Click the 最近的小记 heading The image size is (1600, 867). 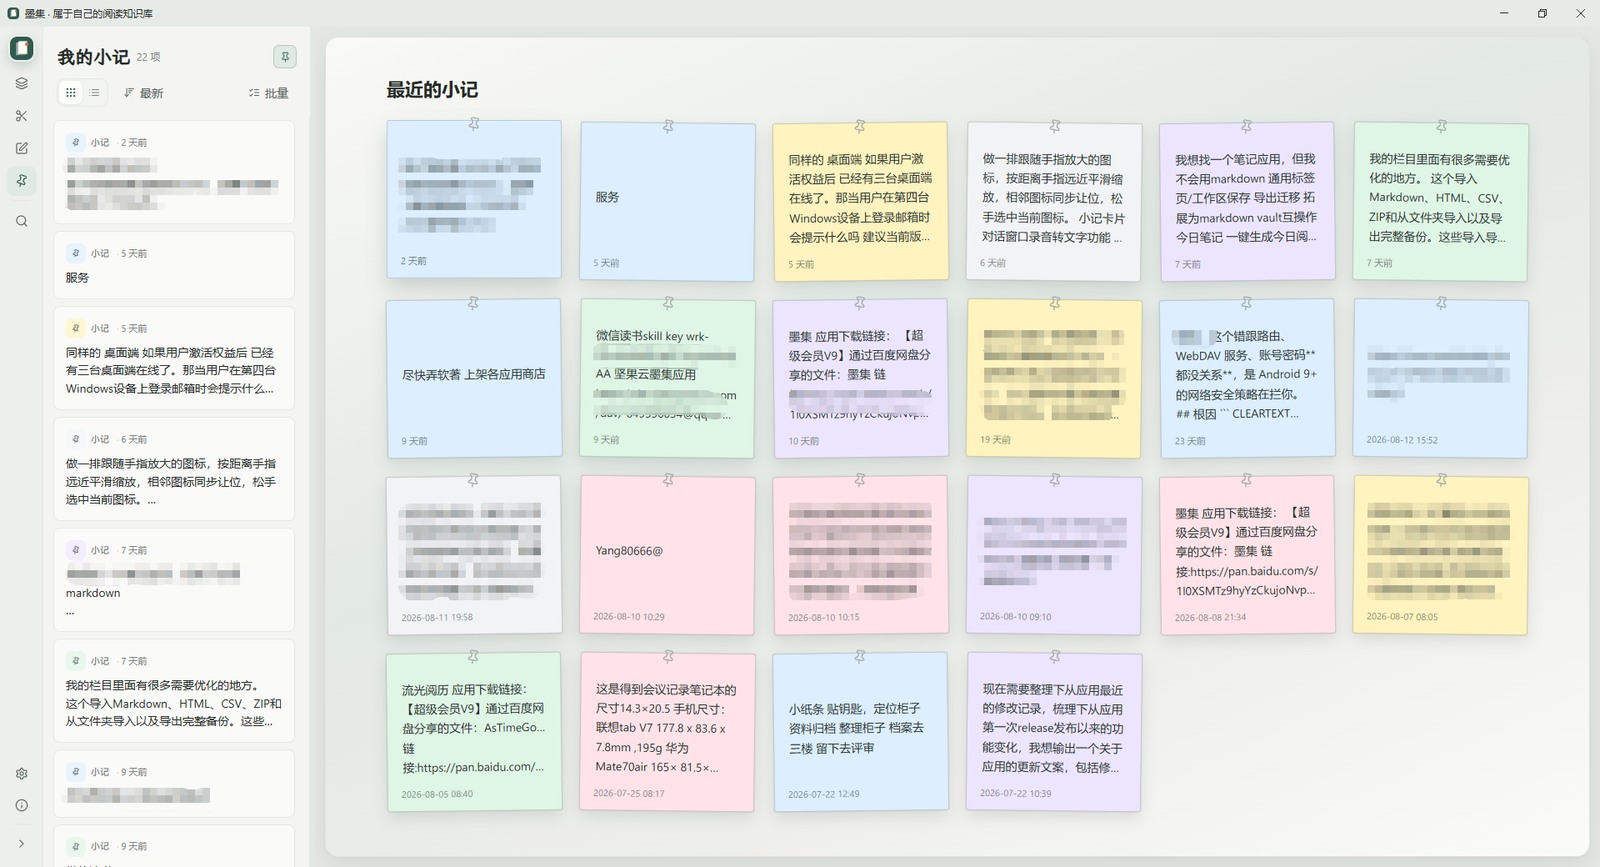tap(432, 90)
